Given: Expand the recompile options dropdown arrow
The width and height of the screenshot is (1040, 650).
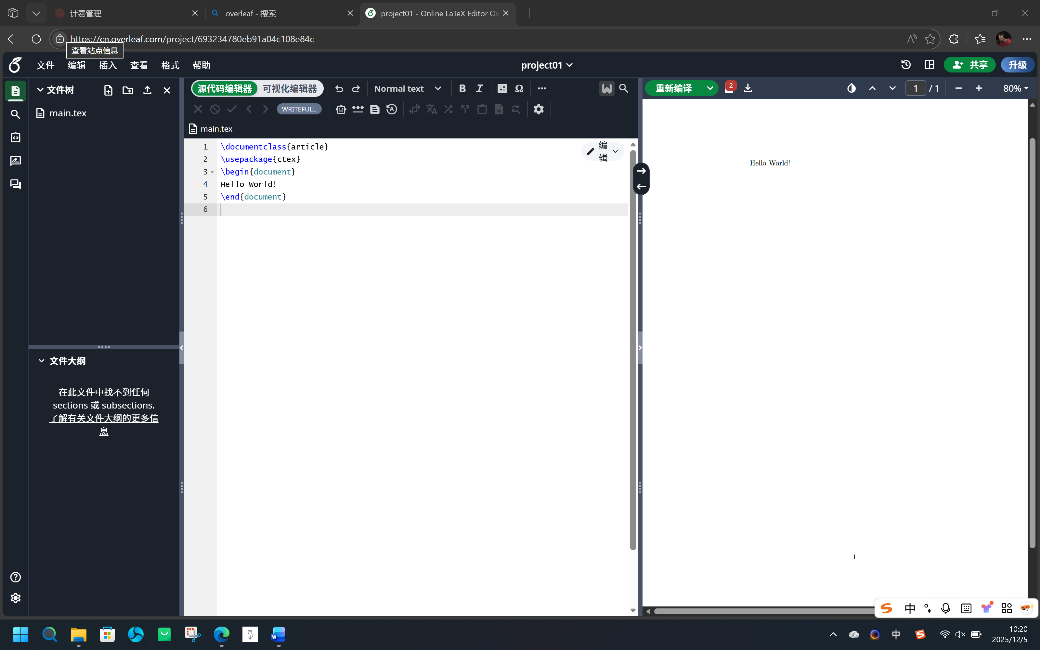Looking at the screenshot, I should pos(710,88).
